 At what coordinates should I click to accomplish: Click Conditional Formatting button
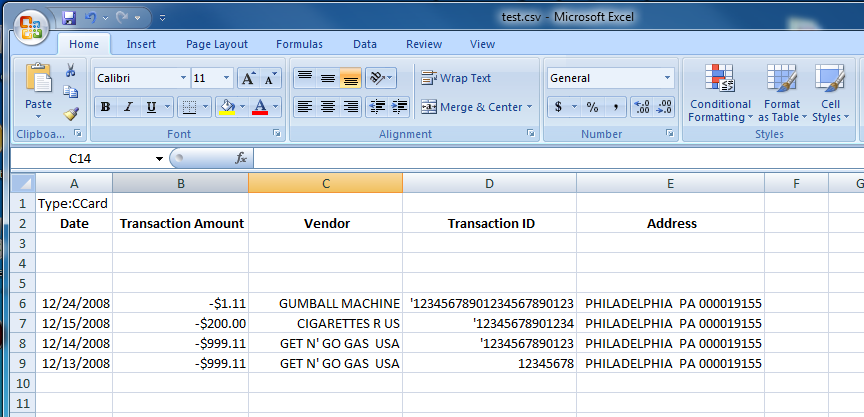[720, 95]
